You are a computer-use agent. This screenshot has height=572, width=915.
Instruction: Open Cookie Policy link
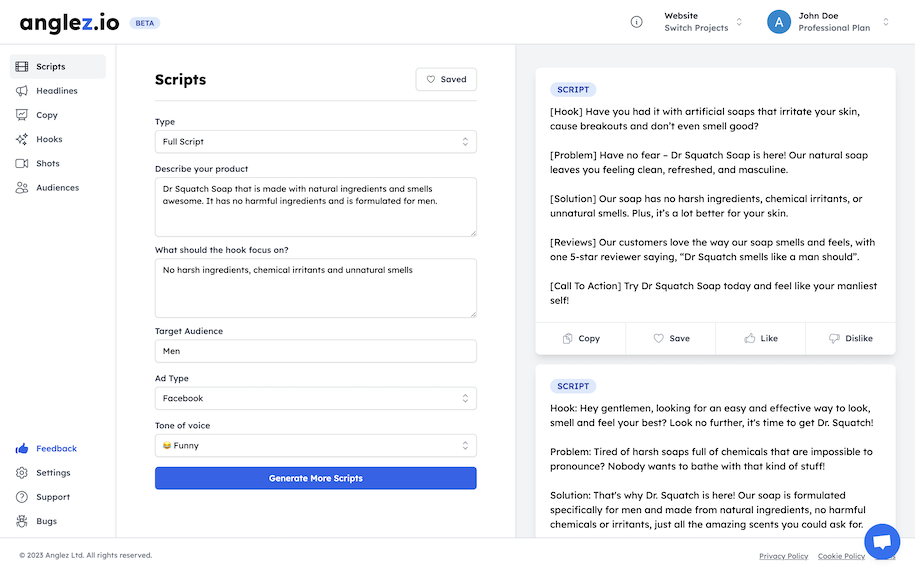pyautogui.click(x=841, y=556)
